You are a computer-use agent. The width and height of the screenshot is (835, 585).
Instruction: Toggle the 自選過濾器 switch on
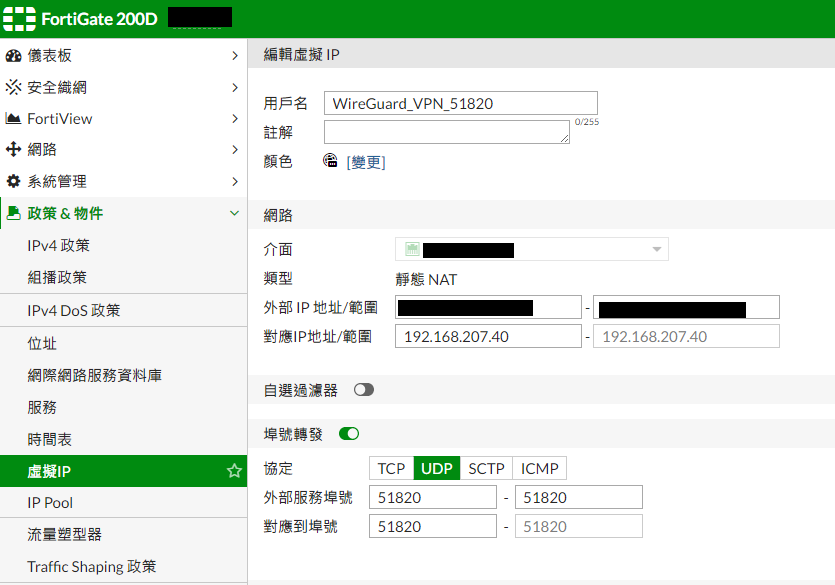pyautogui.click(x=364, y=390)
